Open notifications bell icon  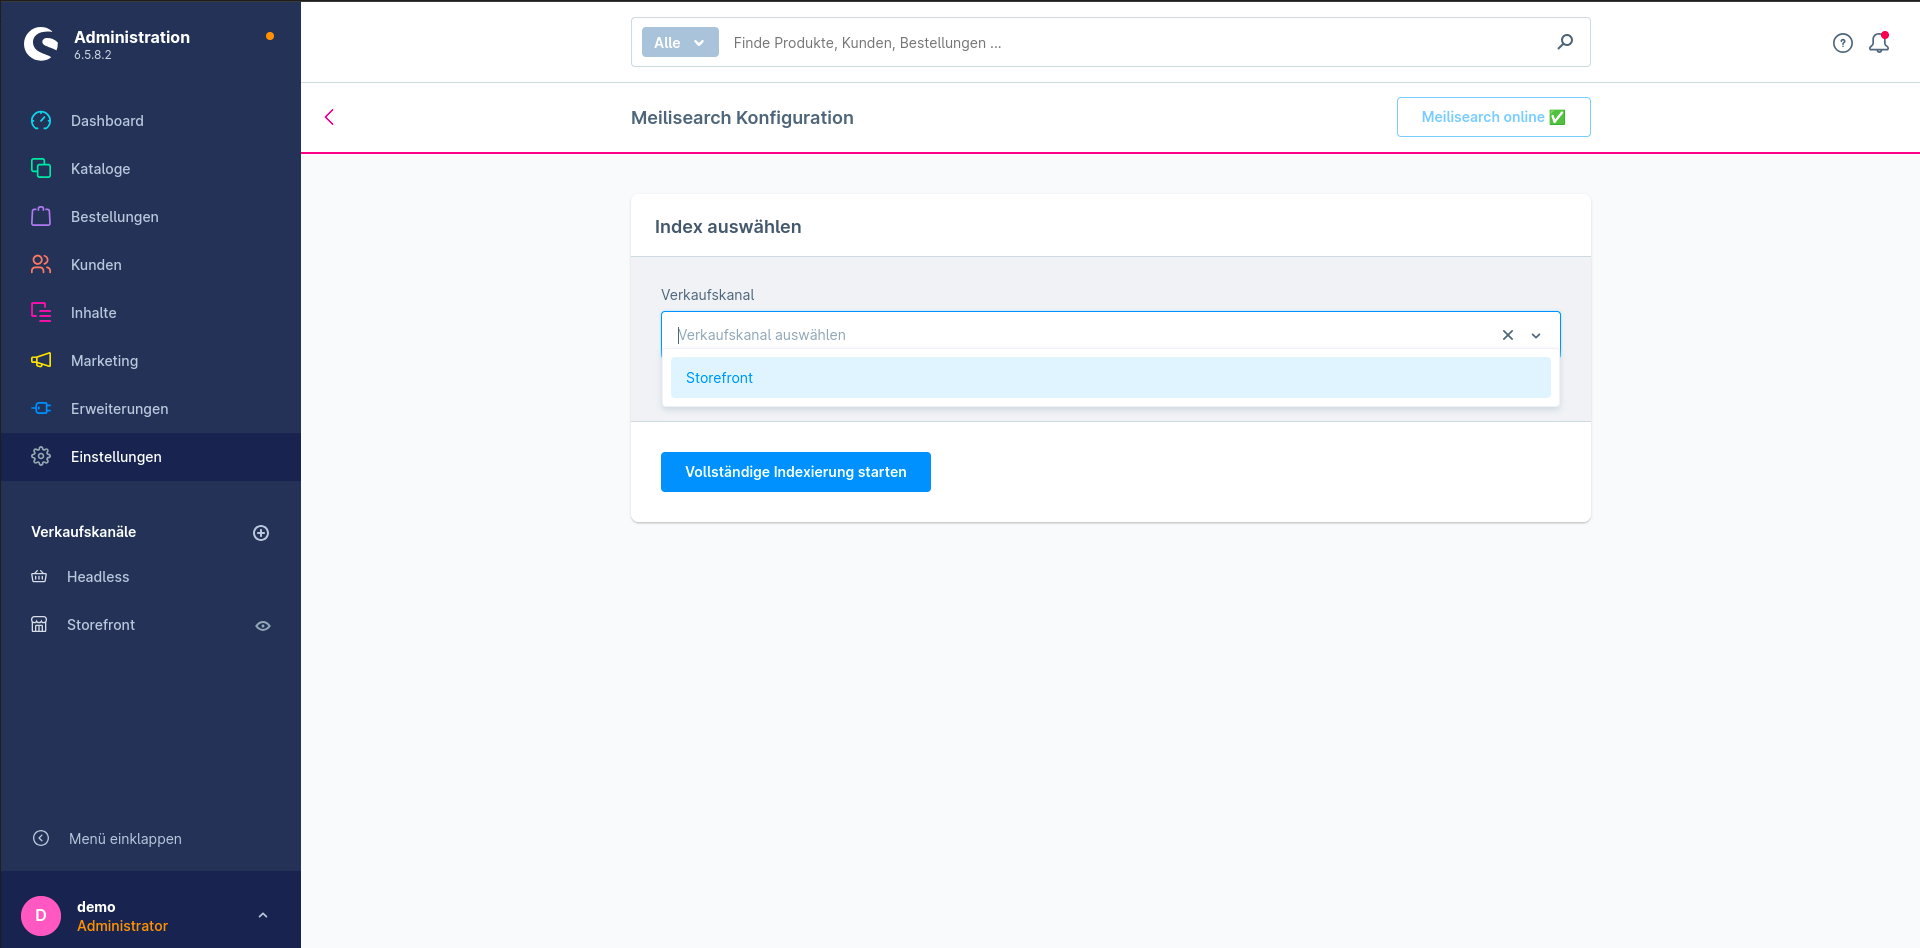pos(1879,43)
